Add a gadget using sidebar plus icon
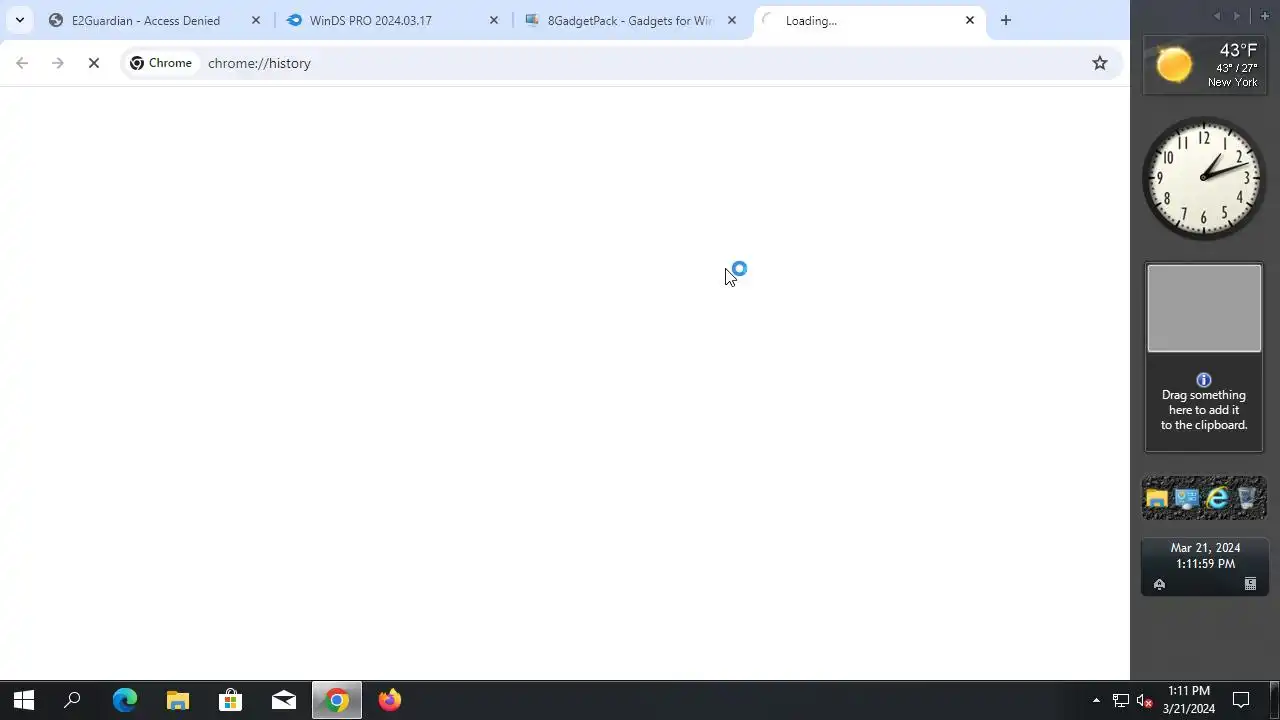This screenshot has height=720, width=1280. (x=1264, y=16)
